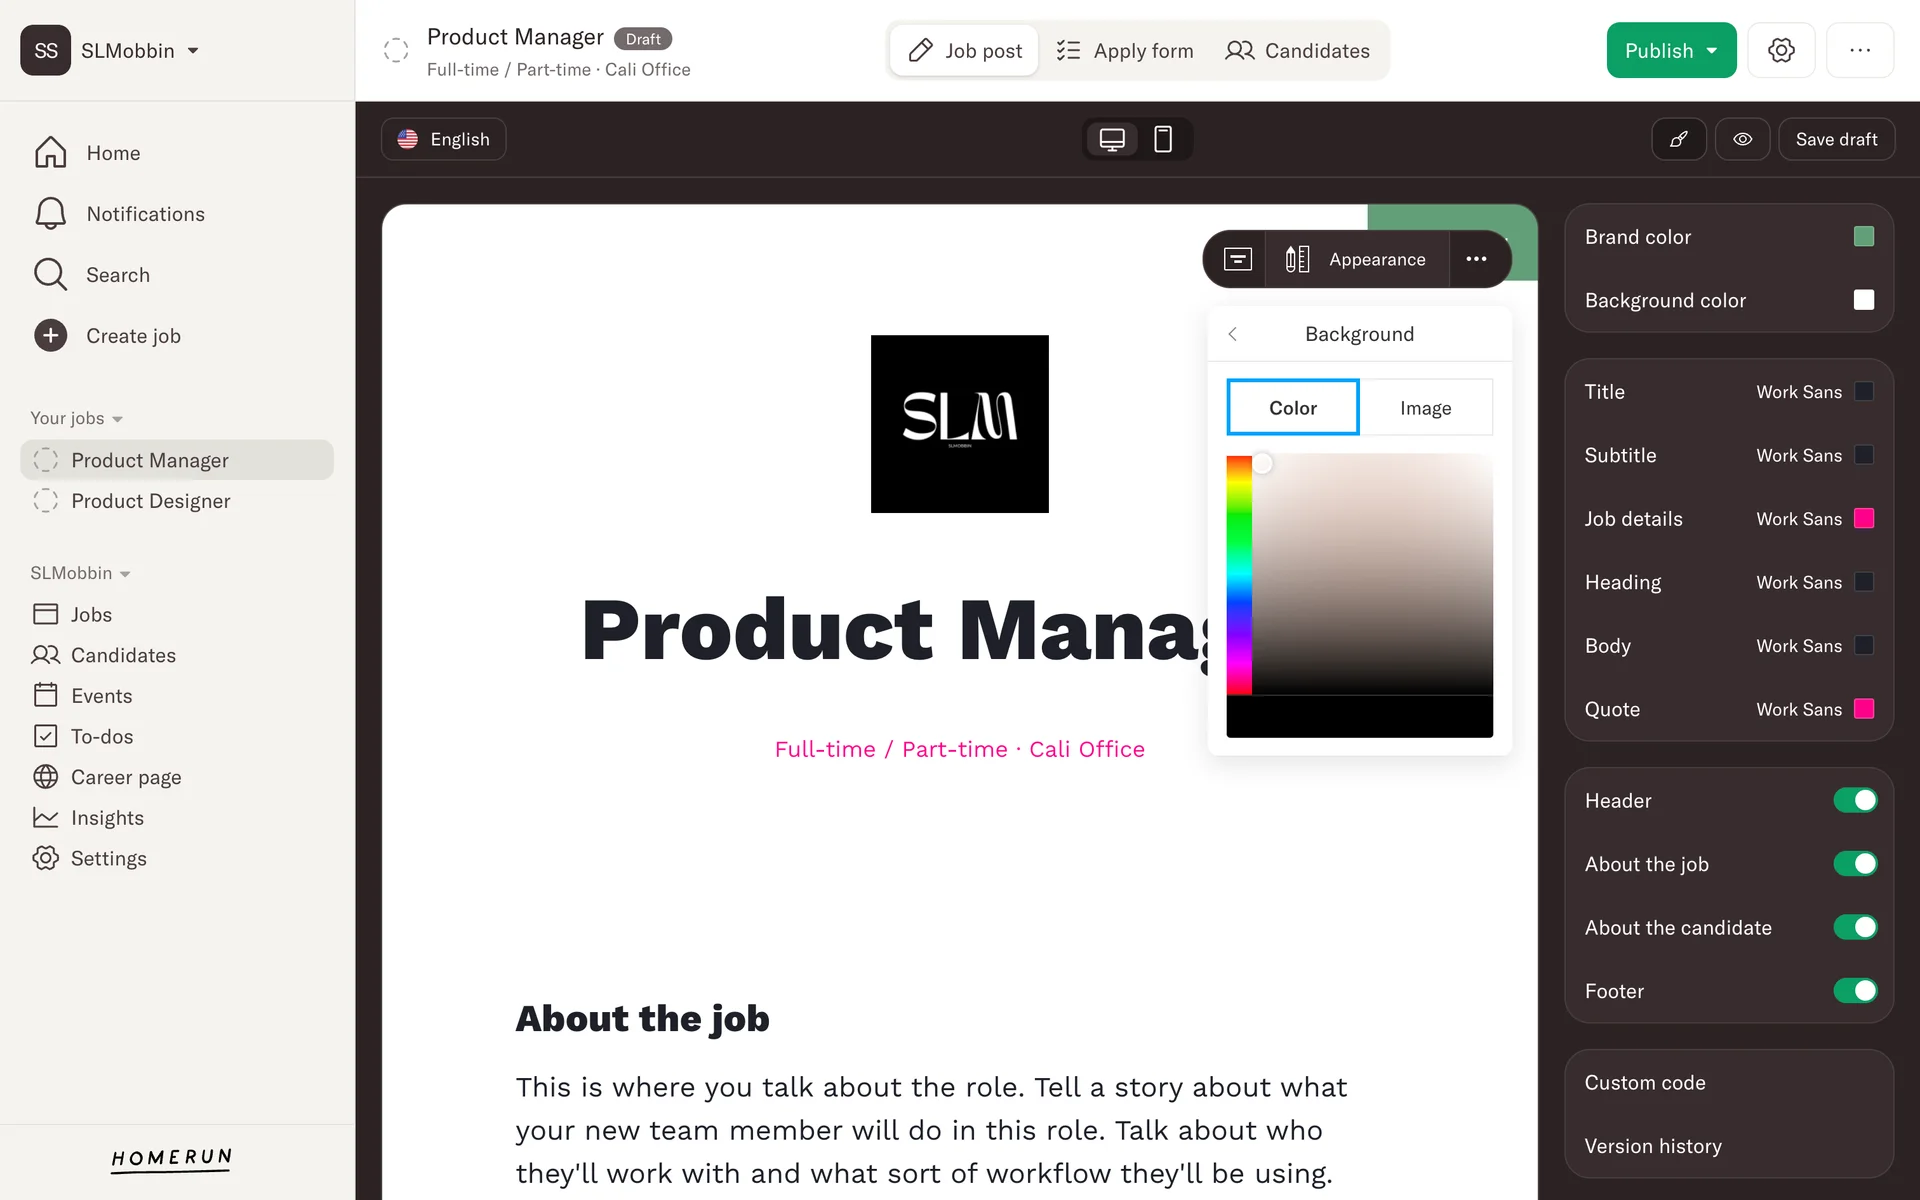Screen dimensions: 1920x1200
Task: Open the Product Designer job
Action: pos(151,501)
